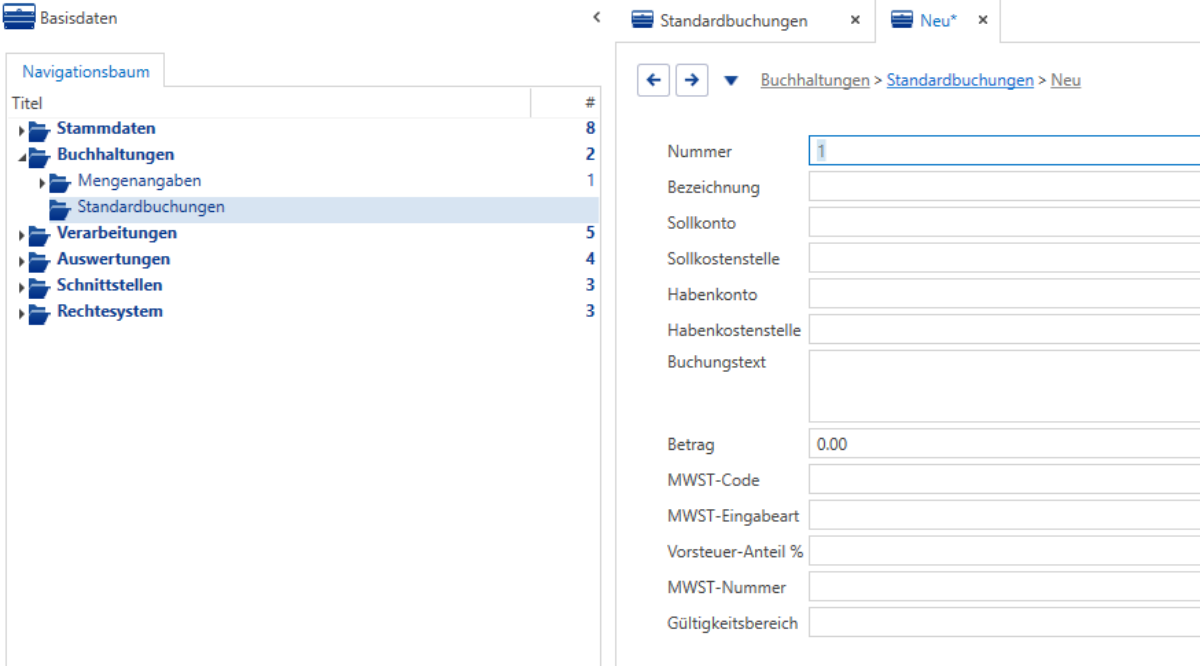1200x666 pixels.
Task: Collapse the Buchhaltungen tree node
Action: point(21,156)
